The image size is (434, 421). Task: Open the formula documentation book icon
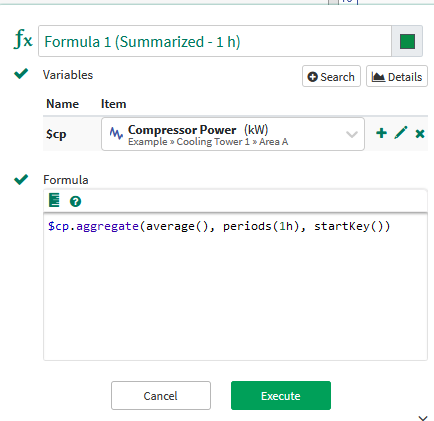coord(54,200)
